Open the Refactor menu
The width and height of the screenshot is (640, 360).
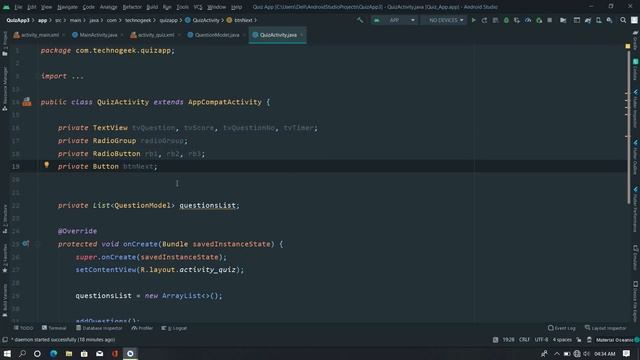(x=132, y=7)
